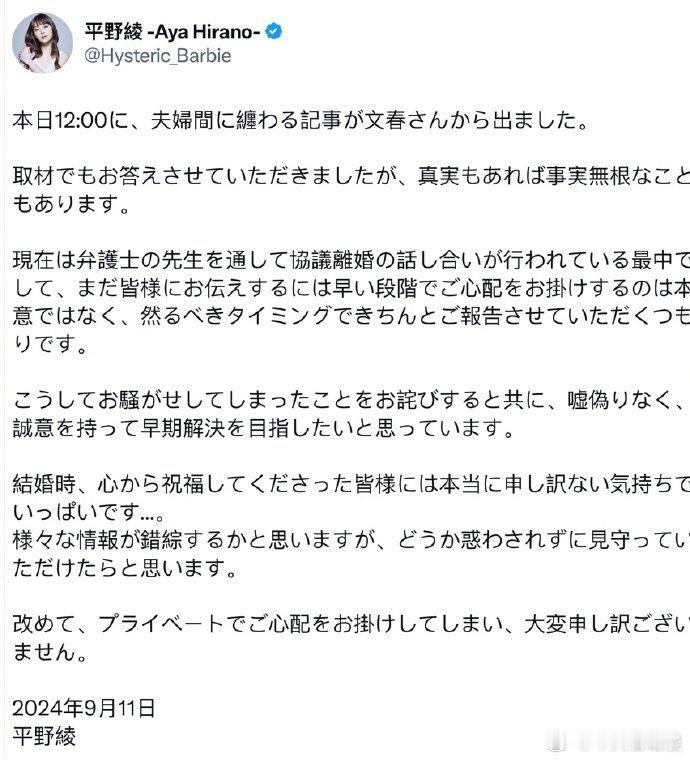The height and width of the screenshot is (760, 690).
Task: Visit the @Hysteric_Barbie handle link
Action: 157,56
